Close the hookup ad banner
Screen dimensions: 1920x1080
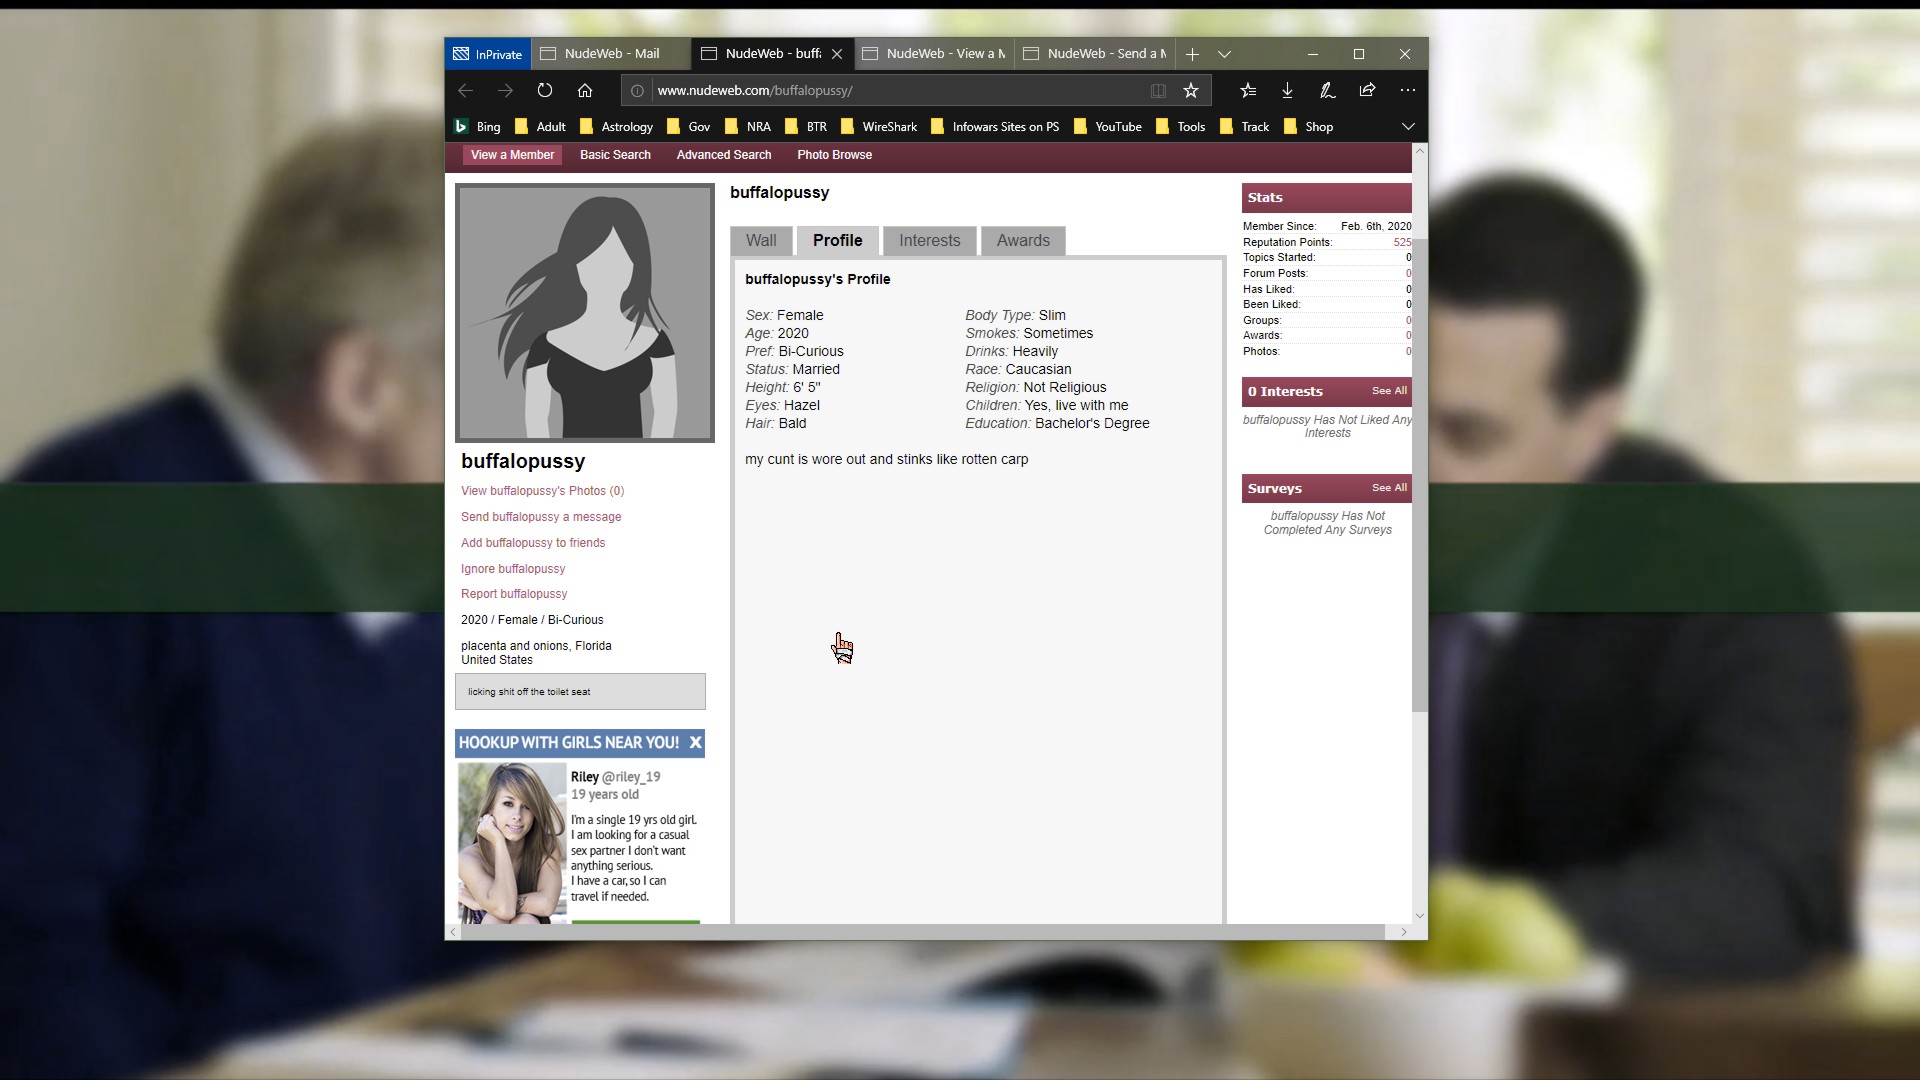pyautogui.click(x=695, y=743)
